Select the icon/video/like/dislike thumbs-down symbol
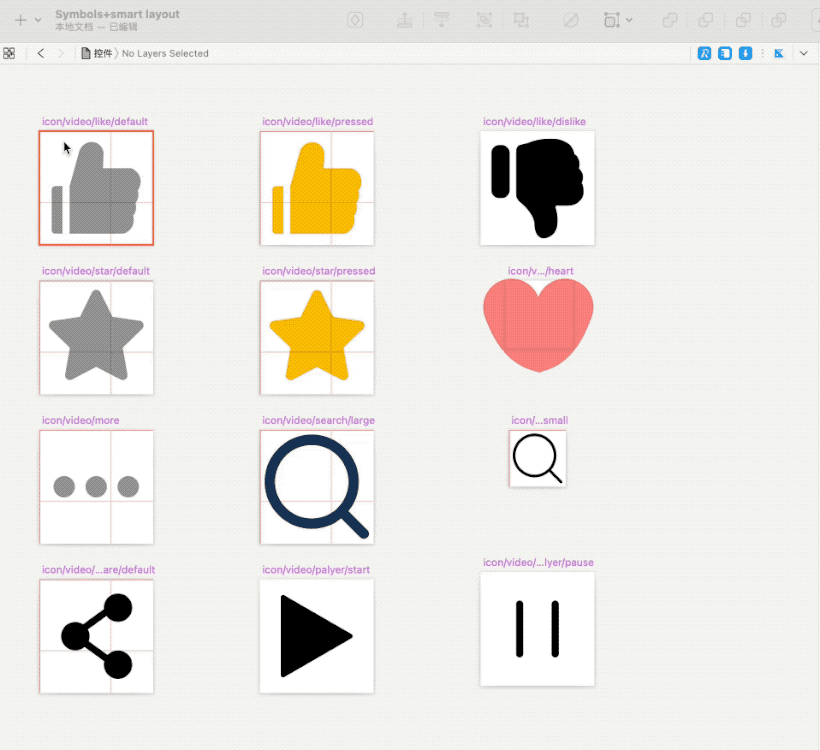This screenshot has width=820, height=750. click(x=537, y=188)
